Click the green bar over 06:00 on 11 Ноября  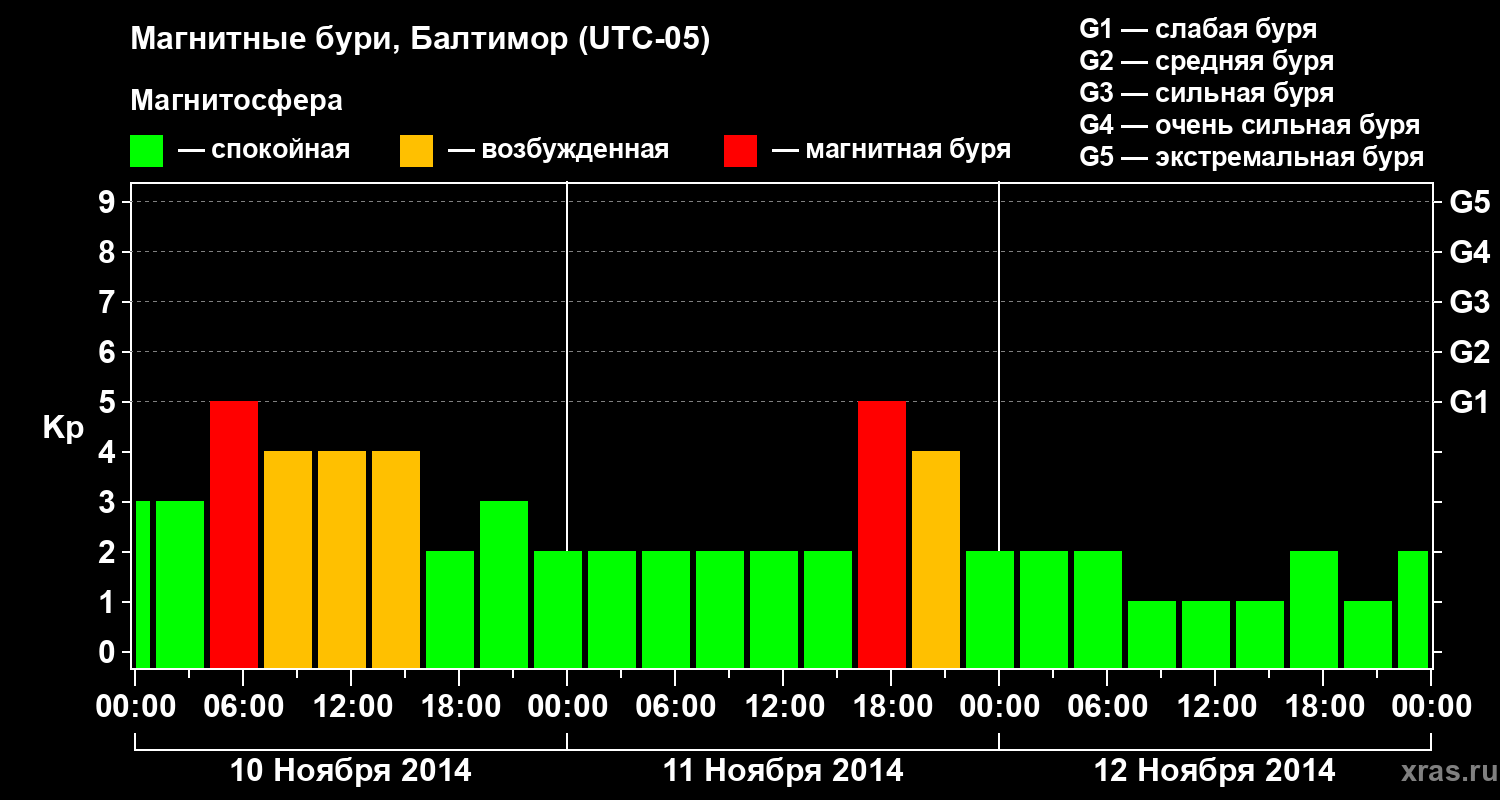click(666, 609)
